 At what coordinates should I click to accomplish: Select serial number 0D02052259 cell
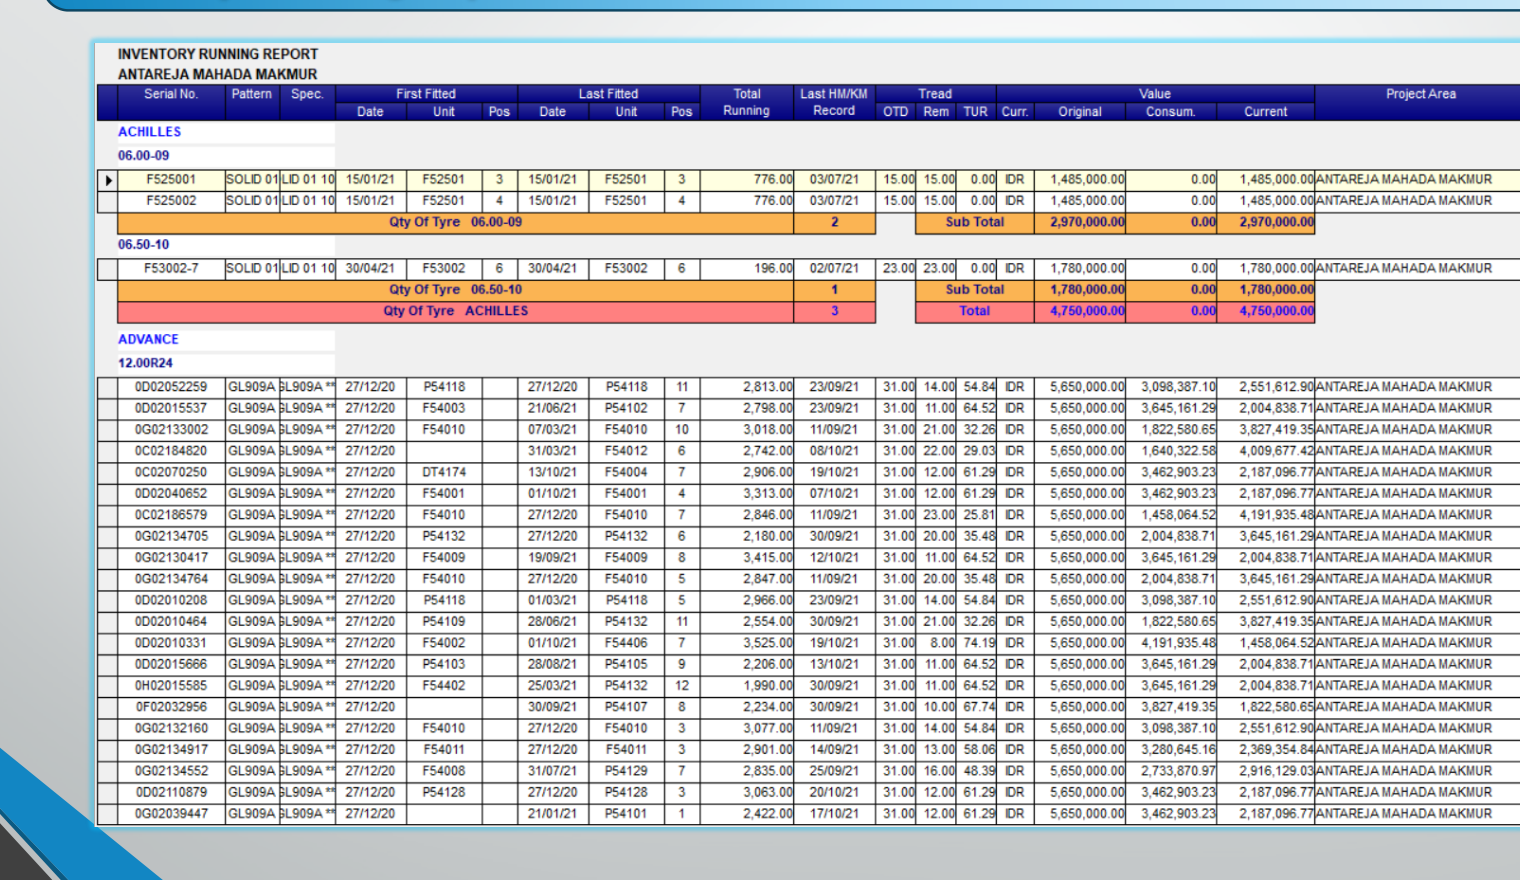[x=171, y=387]
